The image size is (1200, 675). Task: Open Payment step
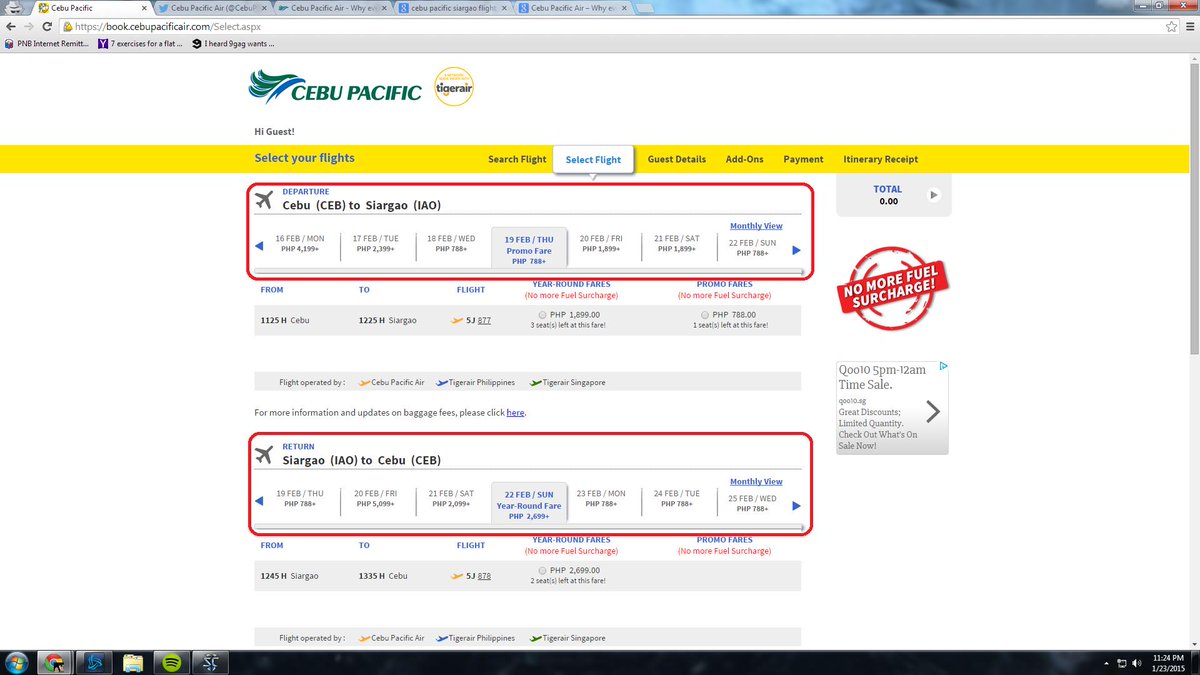coord(803,159)
